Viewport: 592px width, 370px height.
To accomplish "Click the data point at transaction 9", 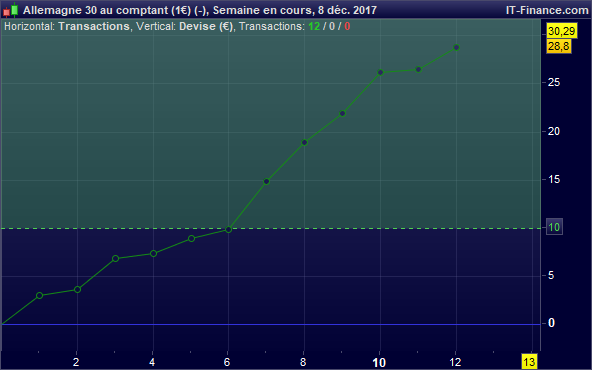I will tap(342, 113).
